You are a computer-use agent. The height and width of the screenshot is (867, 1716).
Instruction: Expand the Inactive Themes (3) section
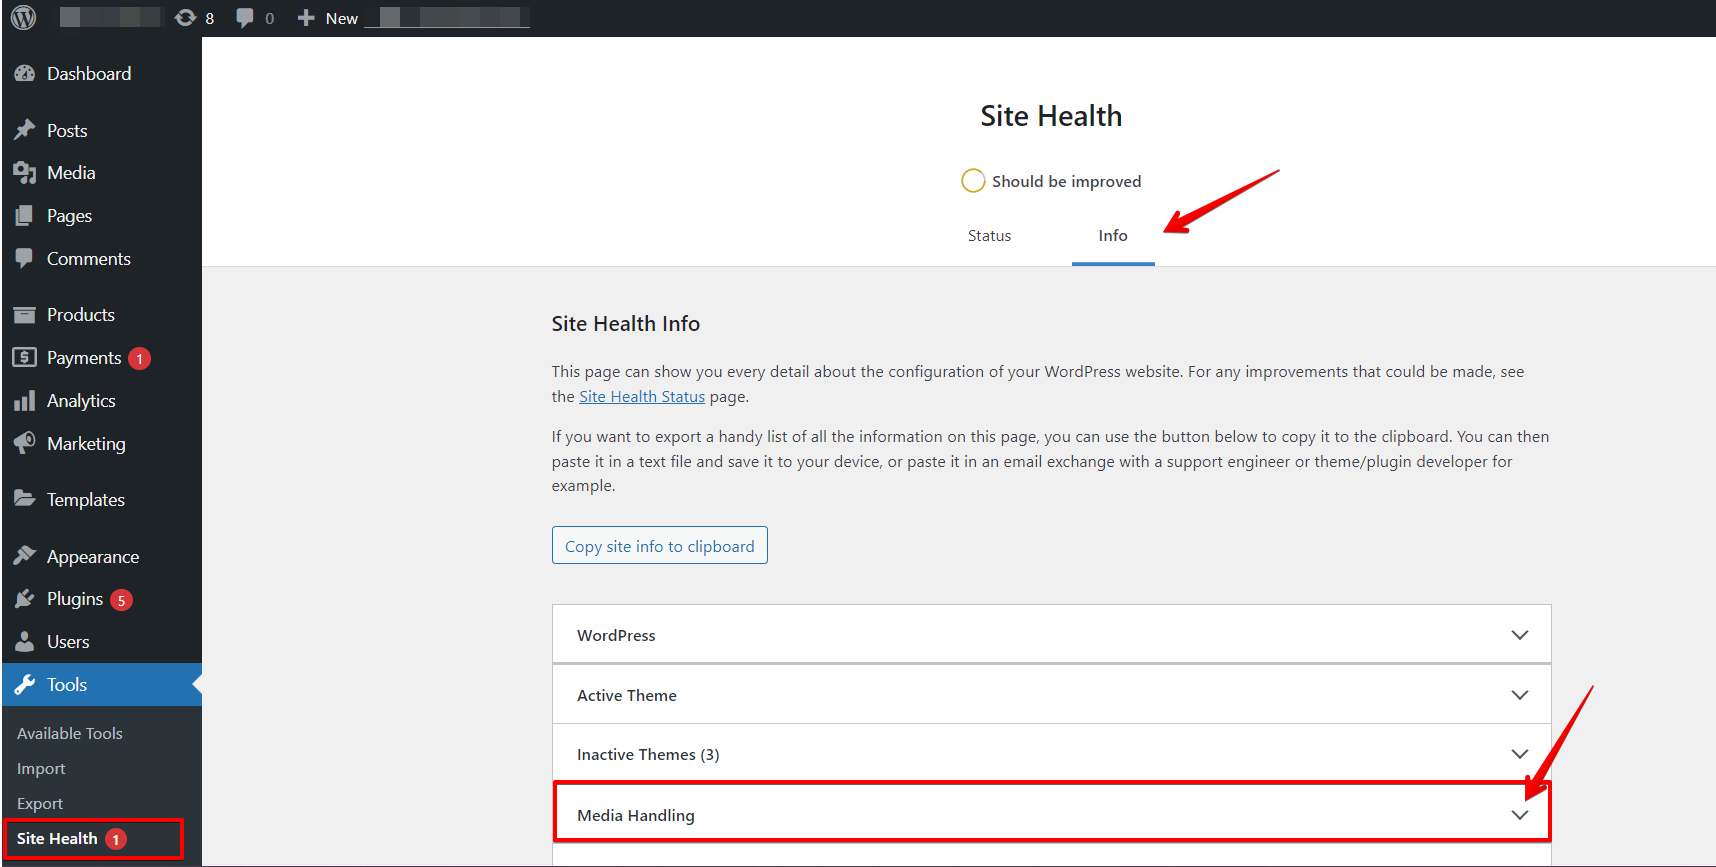[x=1051, y=754]
